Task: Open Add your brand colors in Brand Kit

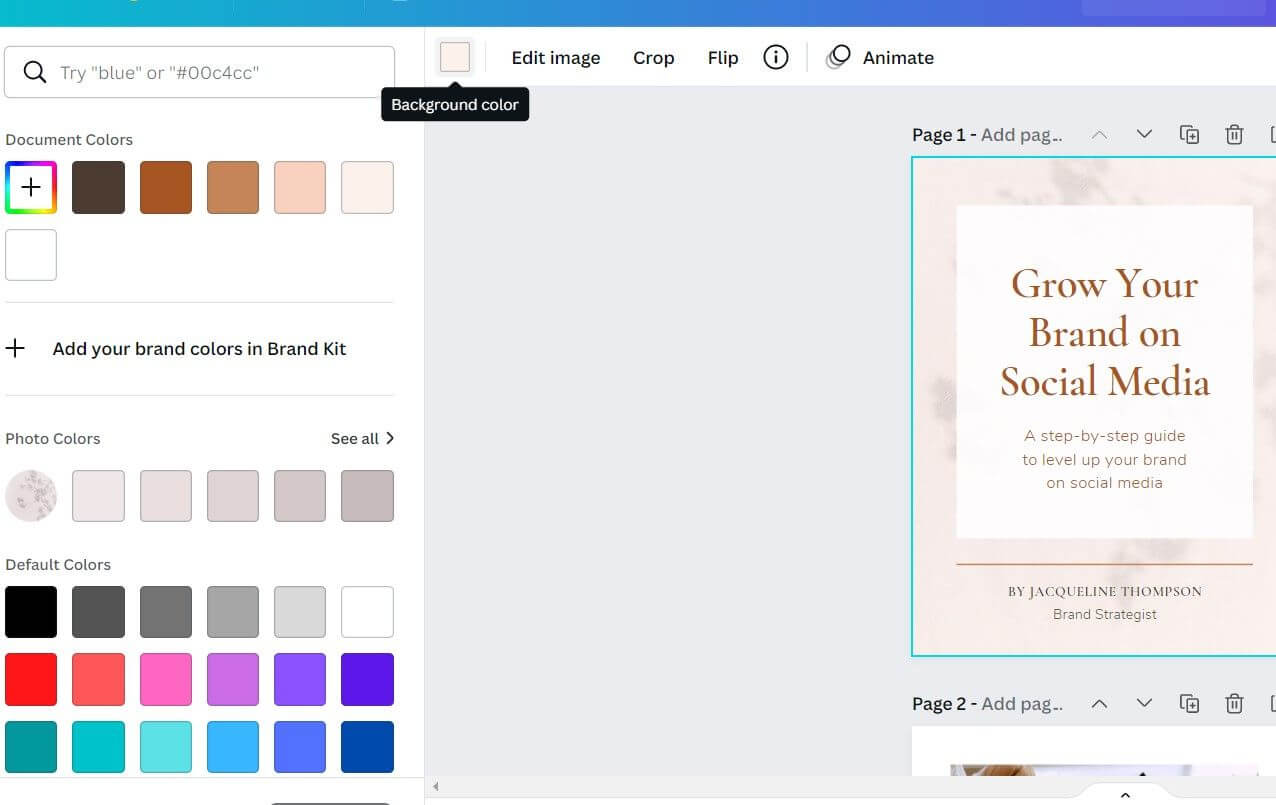Action: coord(199,348)
